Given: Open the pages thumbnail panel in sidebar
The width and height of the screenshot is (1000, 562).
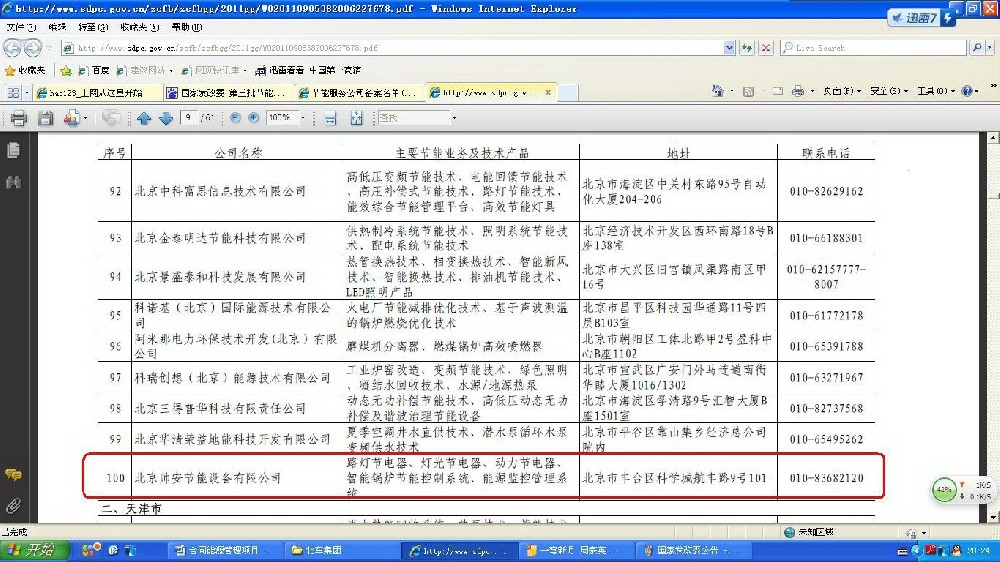Looking at the screenshot, I should coord(13,150).
